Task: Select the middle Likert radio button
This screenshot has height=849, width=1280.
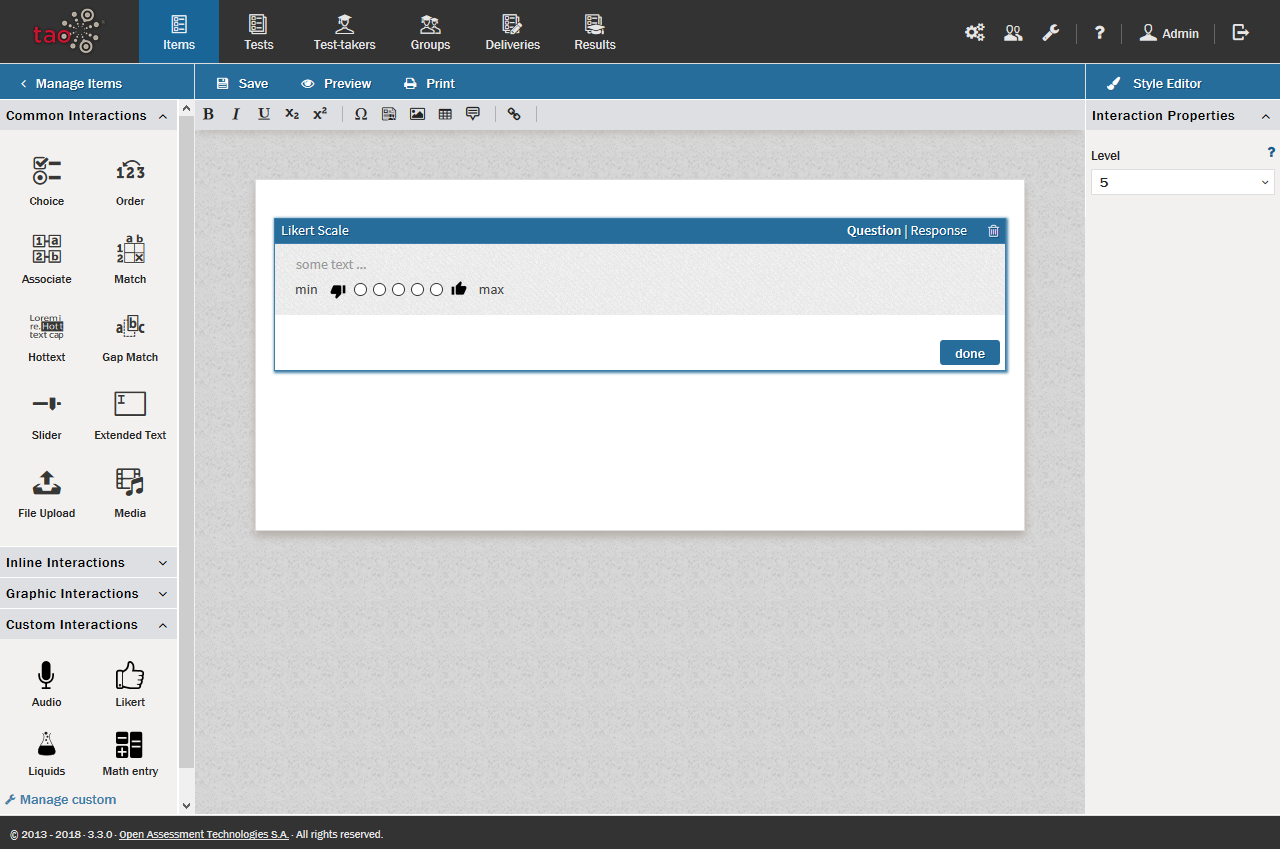Action: point(399,290)
